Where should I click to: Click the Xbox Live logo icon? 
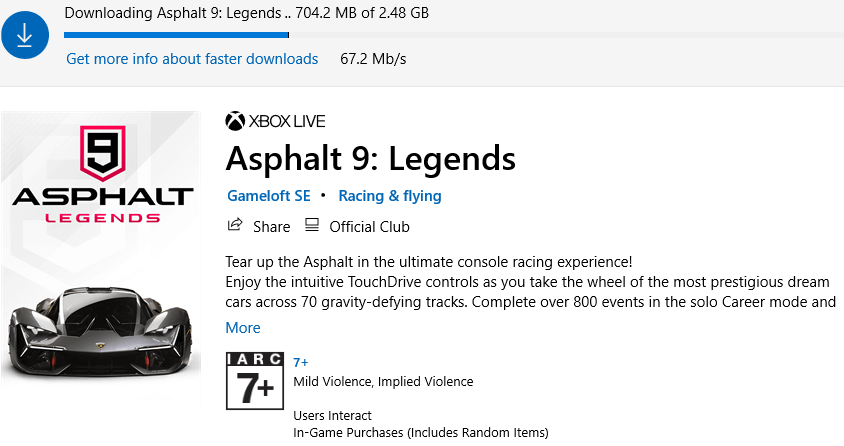[235, 122]
